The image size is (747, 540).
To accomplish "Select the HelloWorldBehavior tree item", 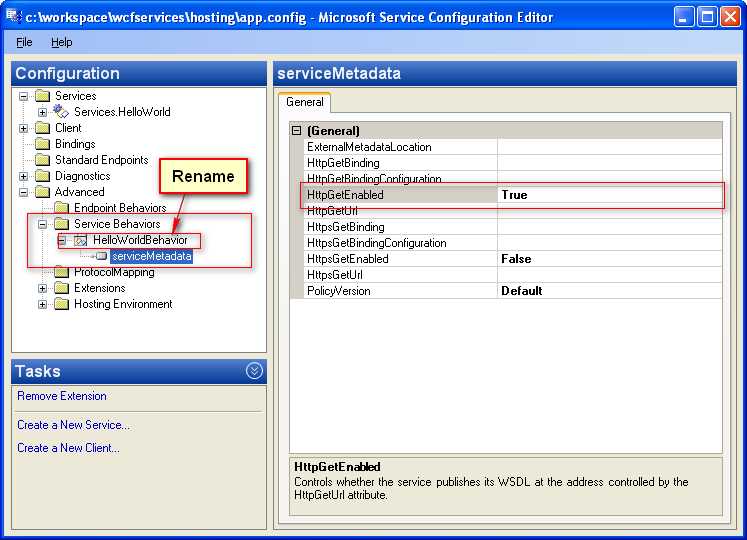I will (140, 240).
